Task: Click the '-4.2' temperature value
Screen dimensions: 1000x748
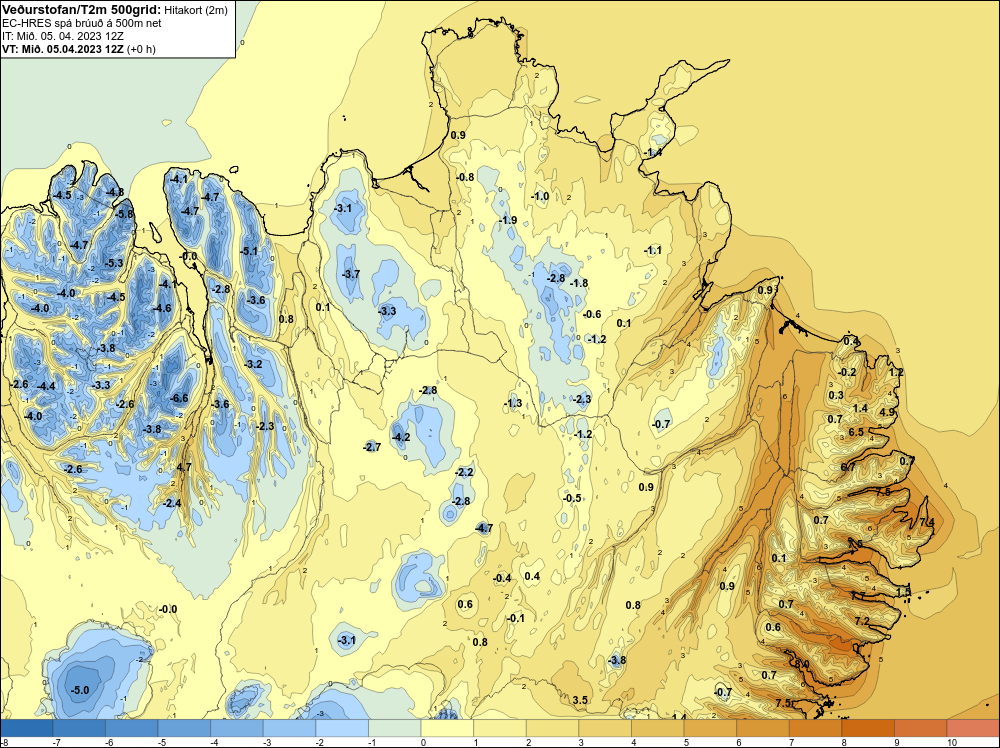Action: pyautogui.click(x=401, y=437)
